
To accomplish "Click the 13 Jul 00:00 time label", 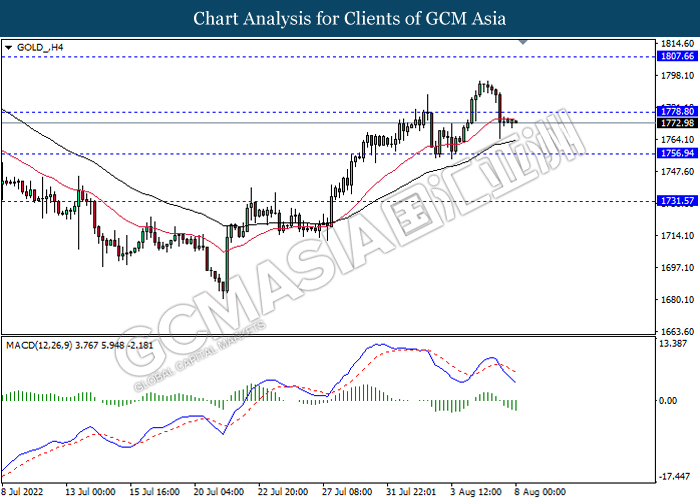I will (90, 492).
